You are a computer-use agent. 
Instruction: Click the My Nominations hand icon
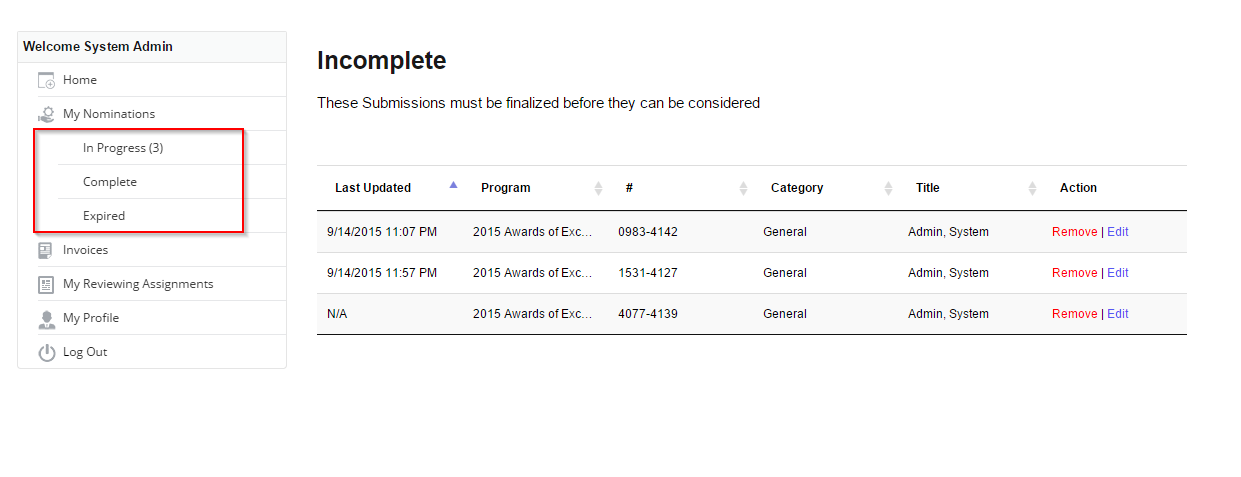(46, 114)
